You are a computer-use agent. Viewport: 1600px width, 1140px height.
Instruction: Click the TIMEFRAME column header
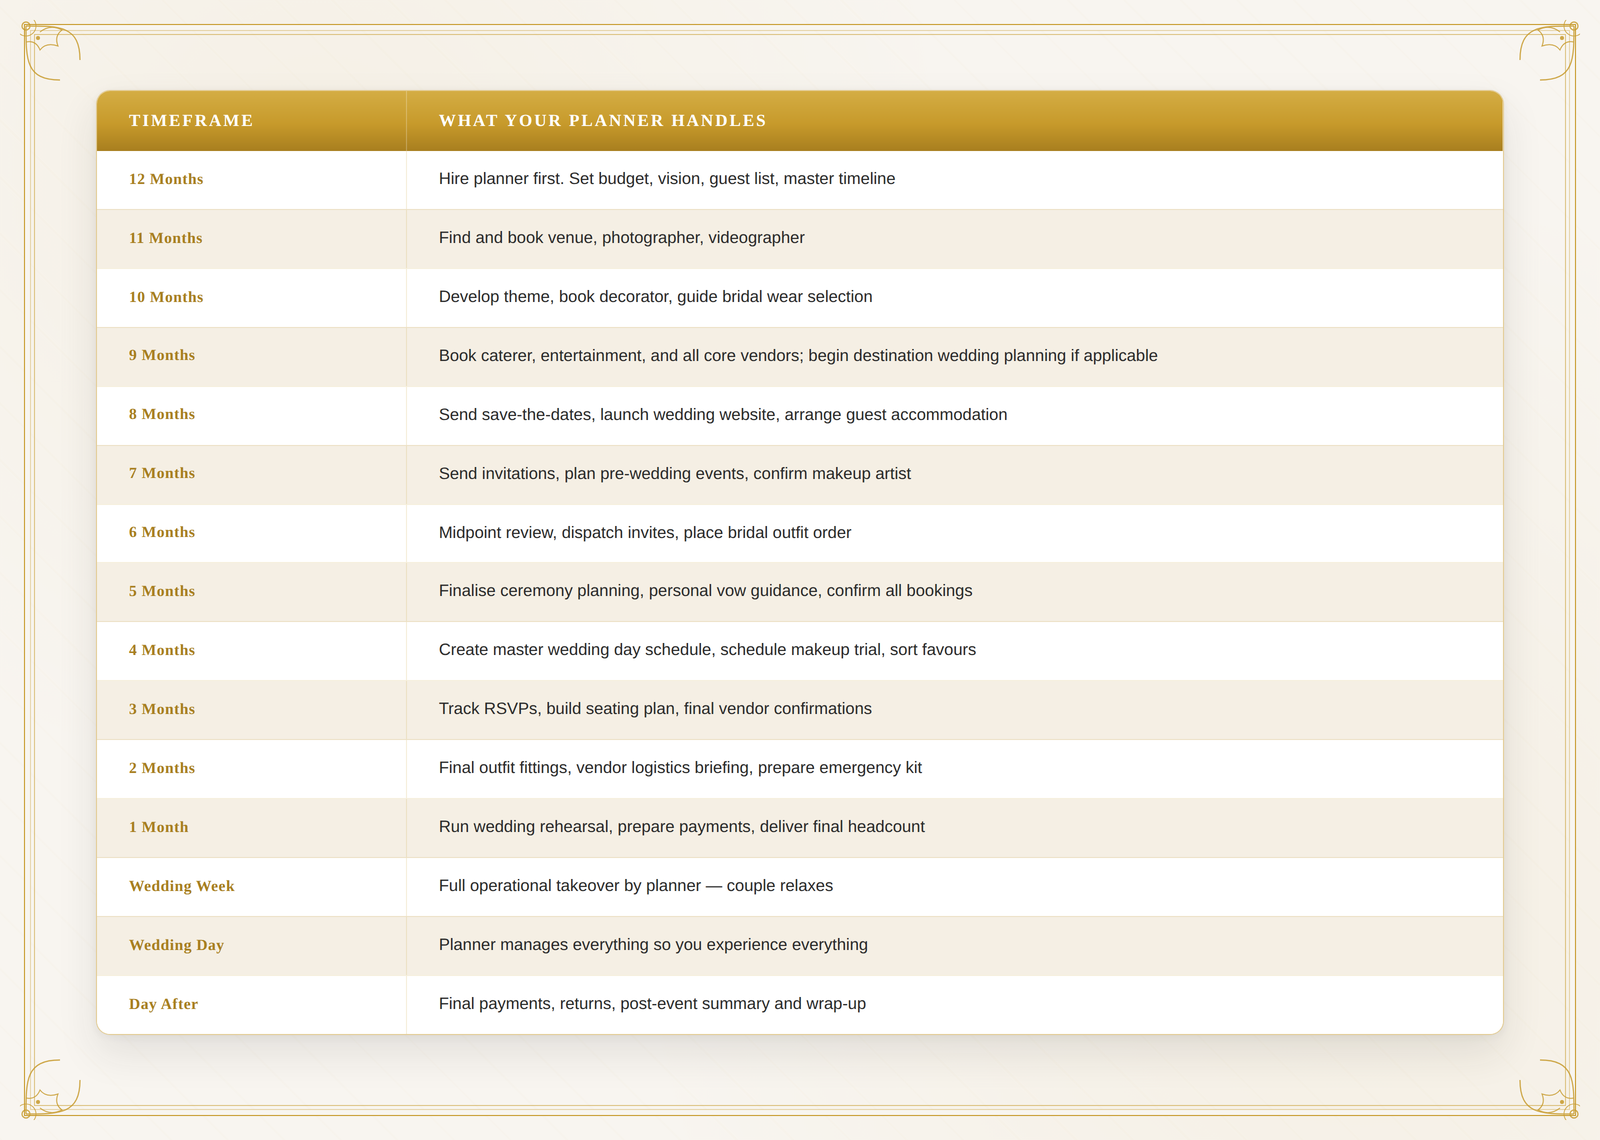click(191, 121)
